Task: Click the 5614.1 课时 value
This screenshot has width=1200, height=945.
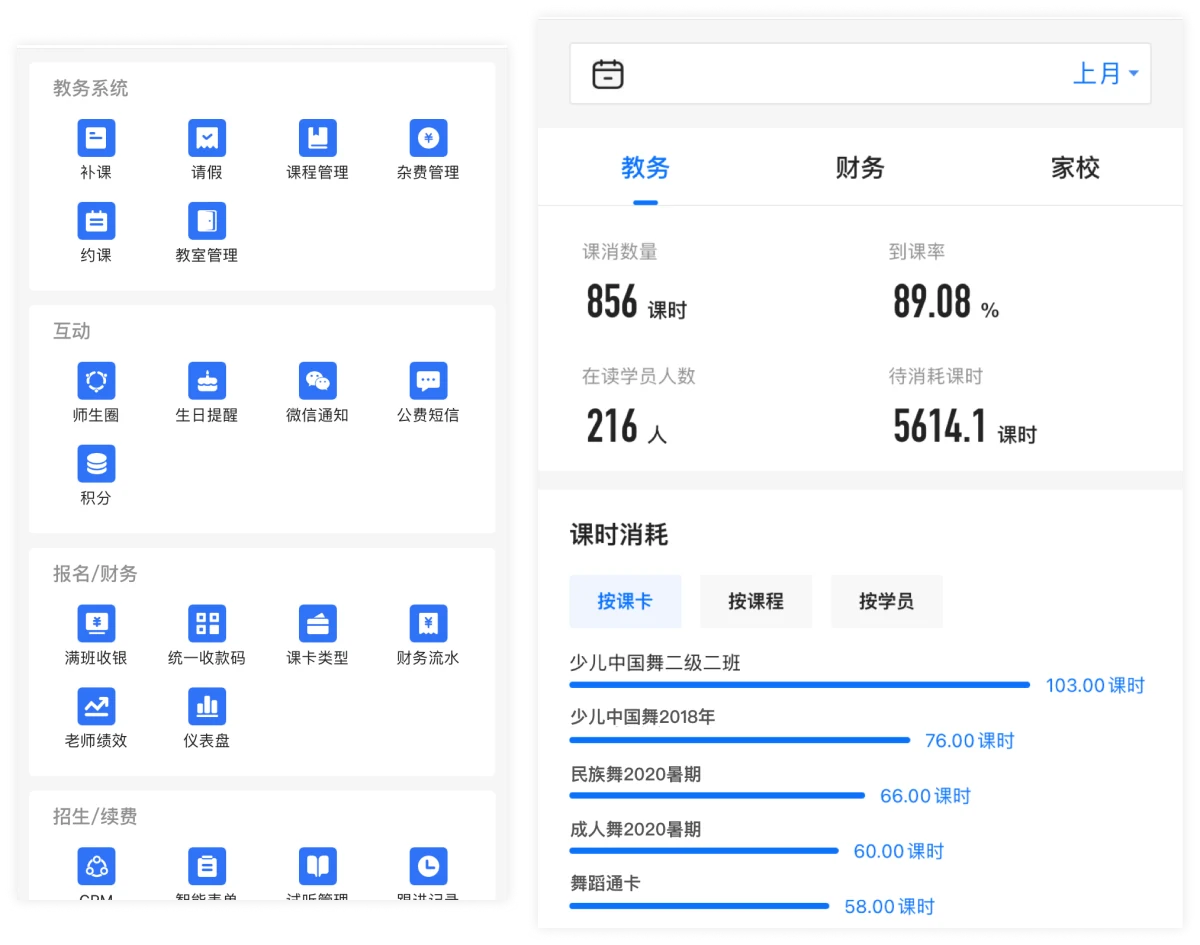Action: 965,427
